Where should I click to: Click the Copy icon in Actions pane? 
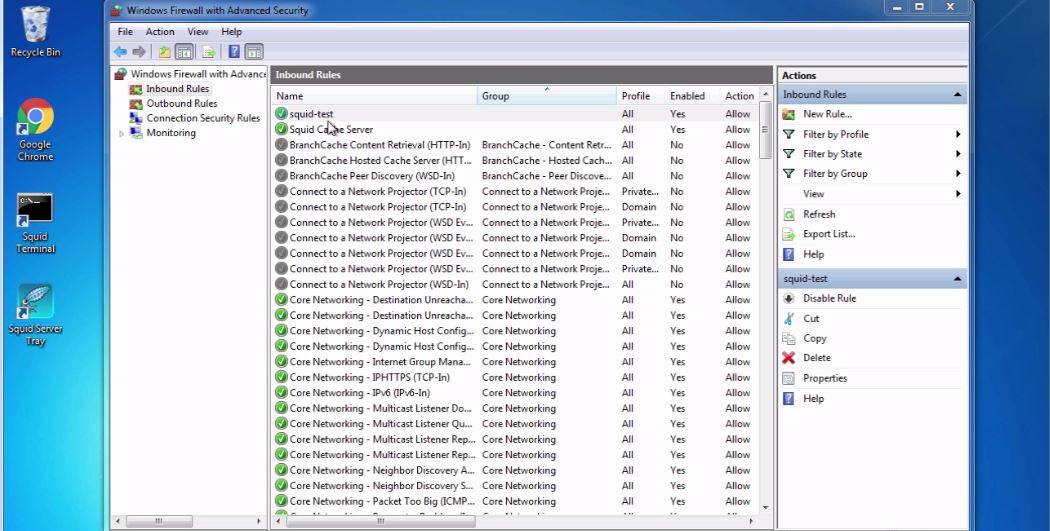789,338
